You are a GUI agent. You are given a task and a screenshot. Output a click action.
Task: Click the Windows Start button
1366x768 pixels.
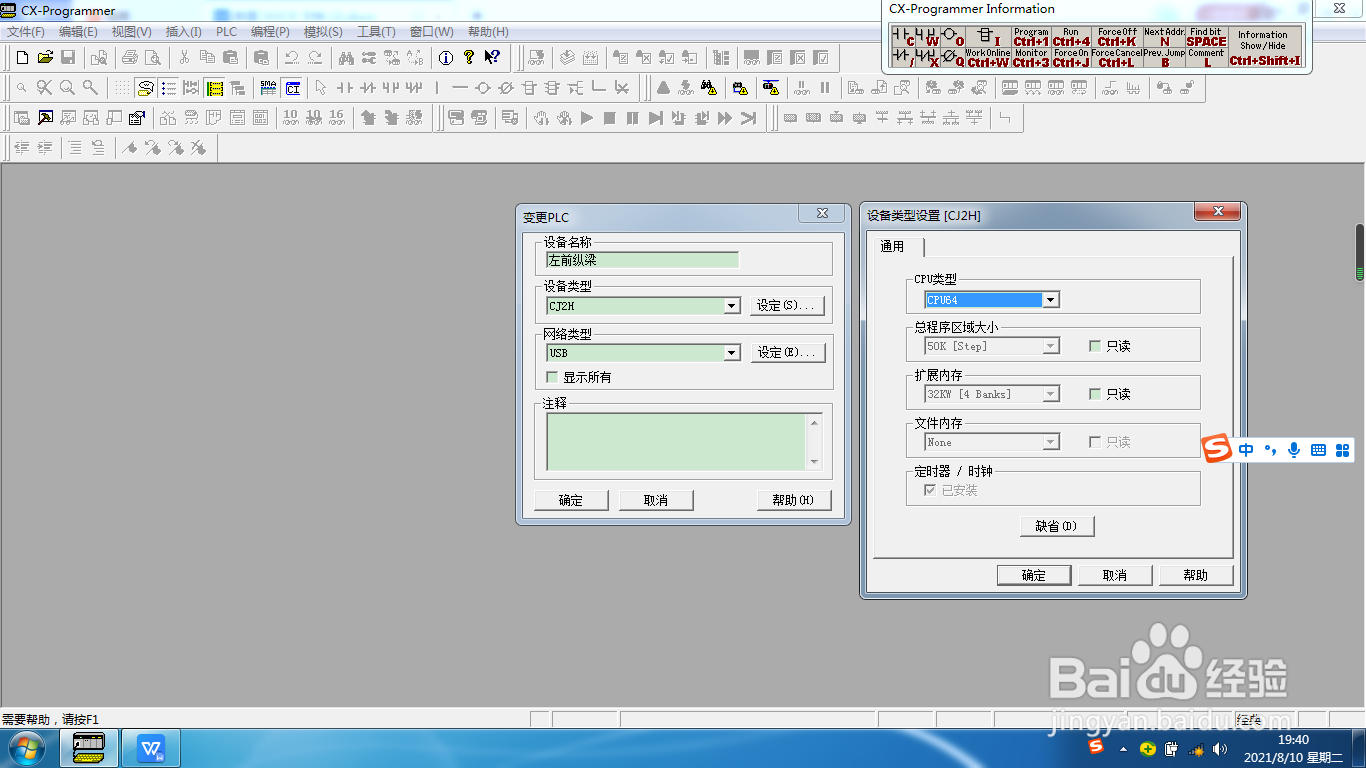pos(26,747)
